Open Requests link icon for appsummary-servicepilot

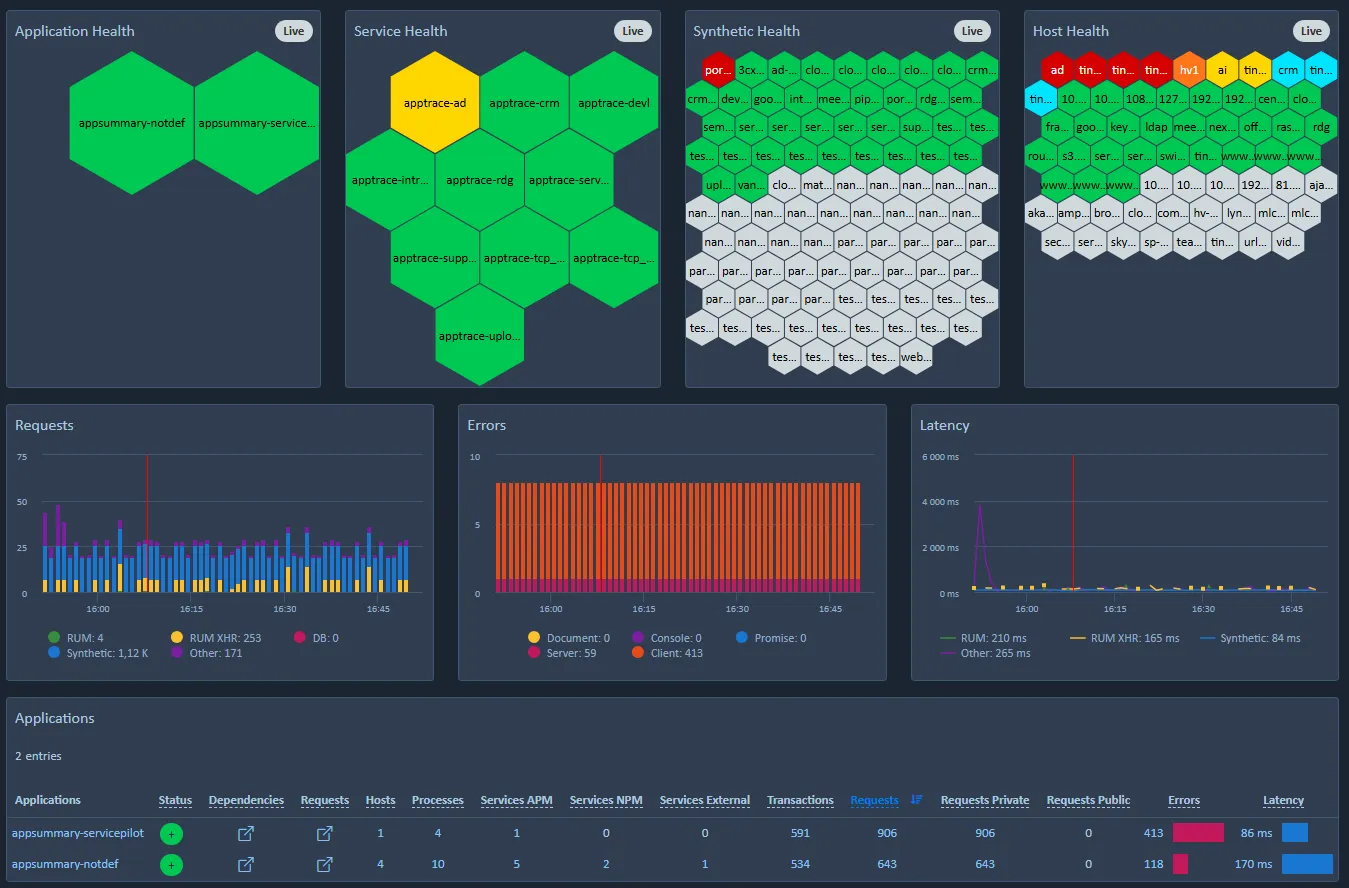pos(324,833)
